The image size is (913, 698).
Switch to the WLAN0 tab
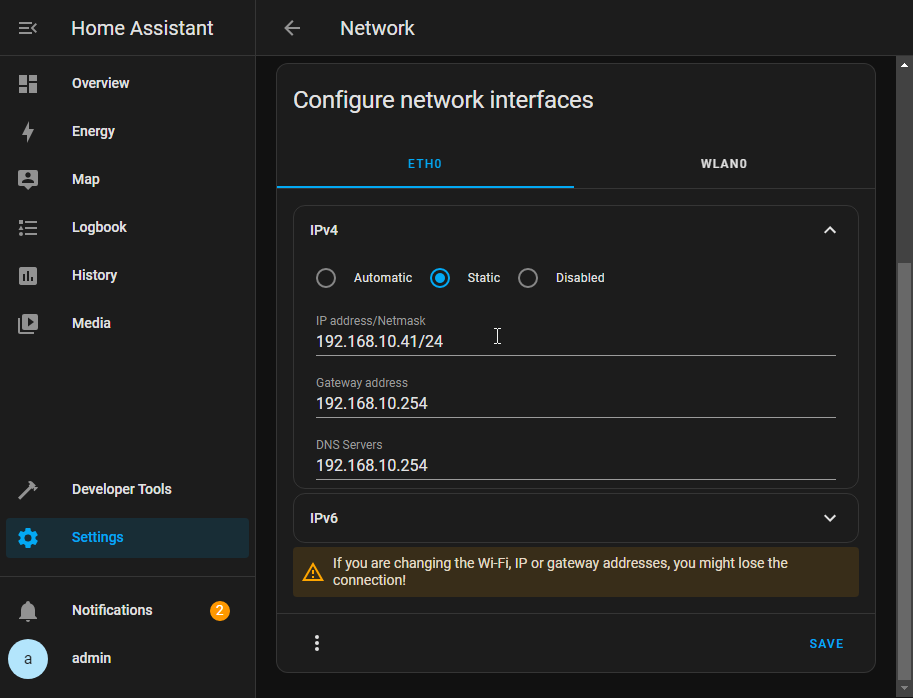tap(724, 164)
